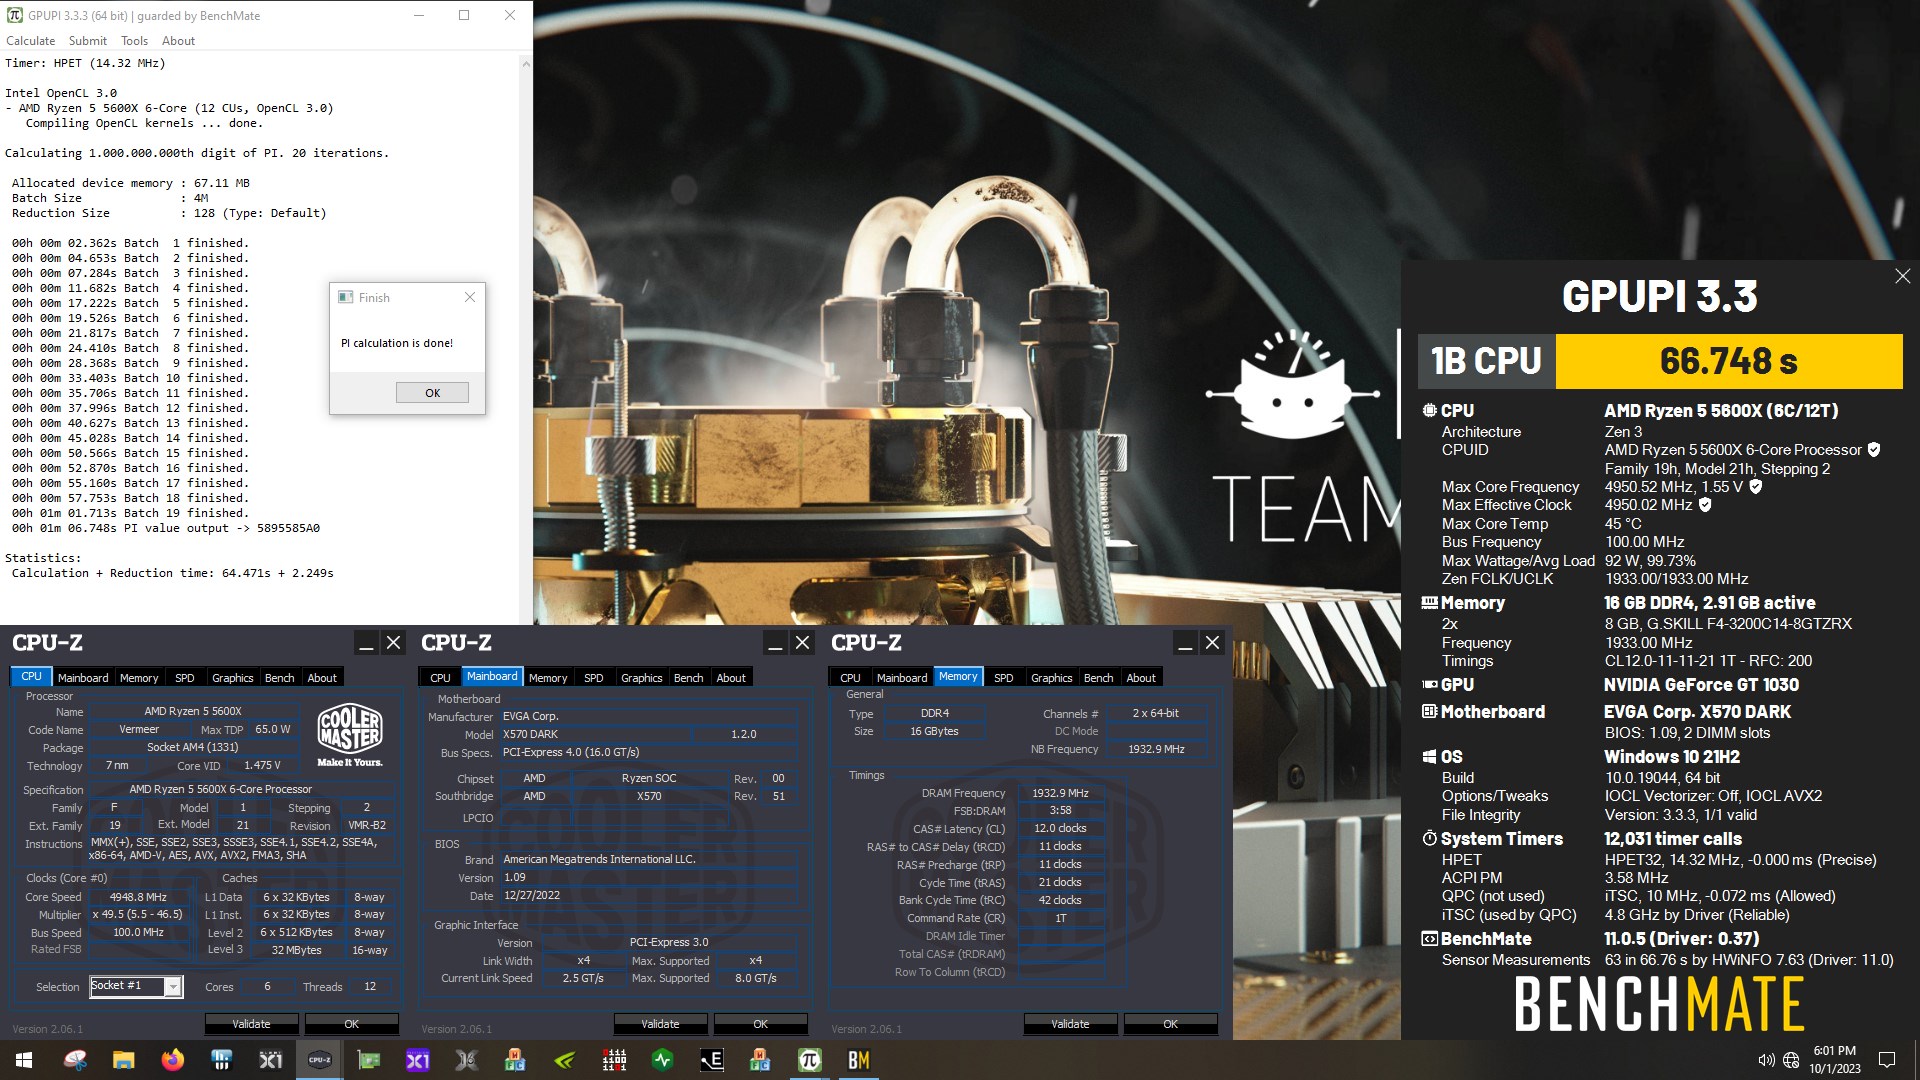
Task: Click the Cooler Master logo in CPU-Z
Action: click(349, 735)
